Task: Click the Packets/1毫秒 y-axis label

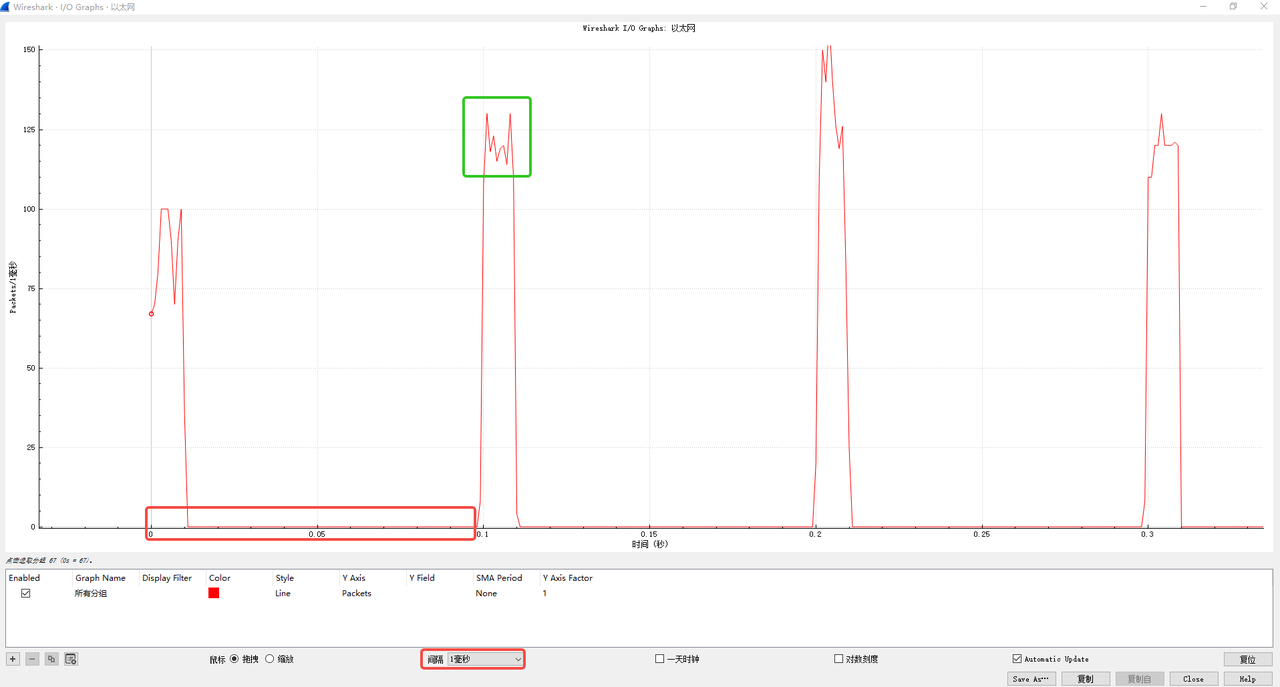Action: click(13, 287)
